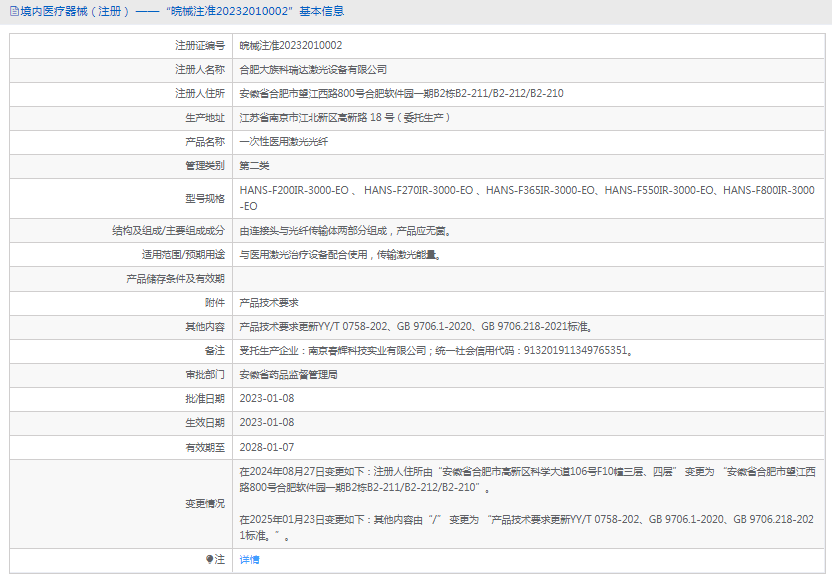Select the registrant address beginning 安徽省合肥市望江西路800号
The width and height of the screenshot is (832, 575).
(x=401, y=93)
